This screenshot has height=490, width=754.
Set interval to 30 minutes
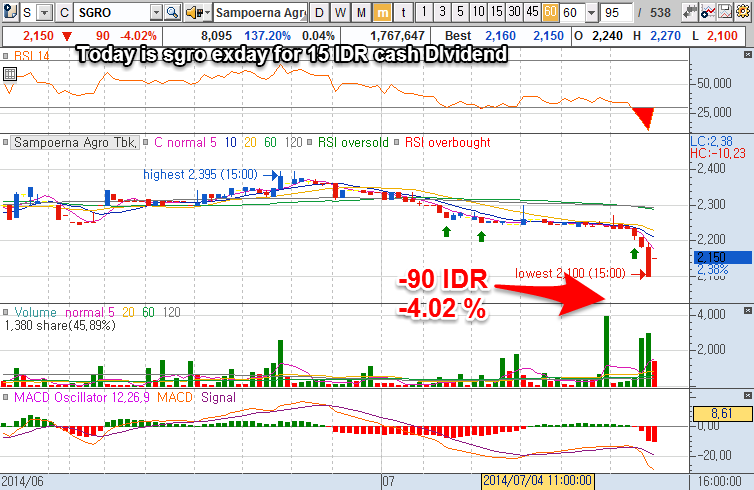pyautogui.click(x=514, y=12)
